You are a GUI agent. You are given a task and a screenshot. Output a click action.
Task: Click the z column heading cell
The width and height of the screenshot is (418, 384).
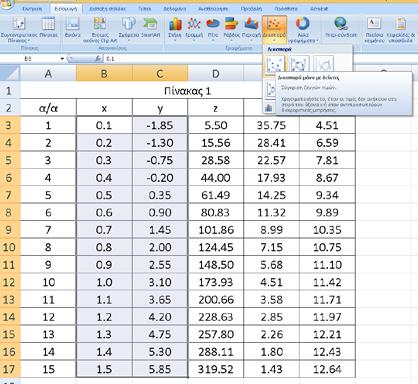(216, 108)
